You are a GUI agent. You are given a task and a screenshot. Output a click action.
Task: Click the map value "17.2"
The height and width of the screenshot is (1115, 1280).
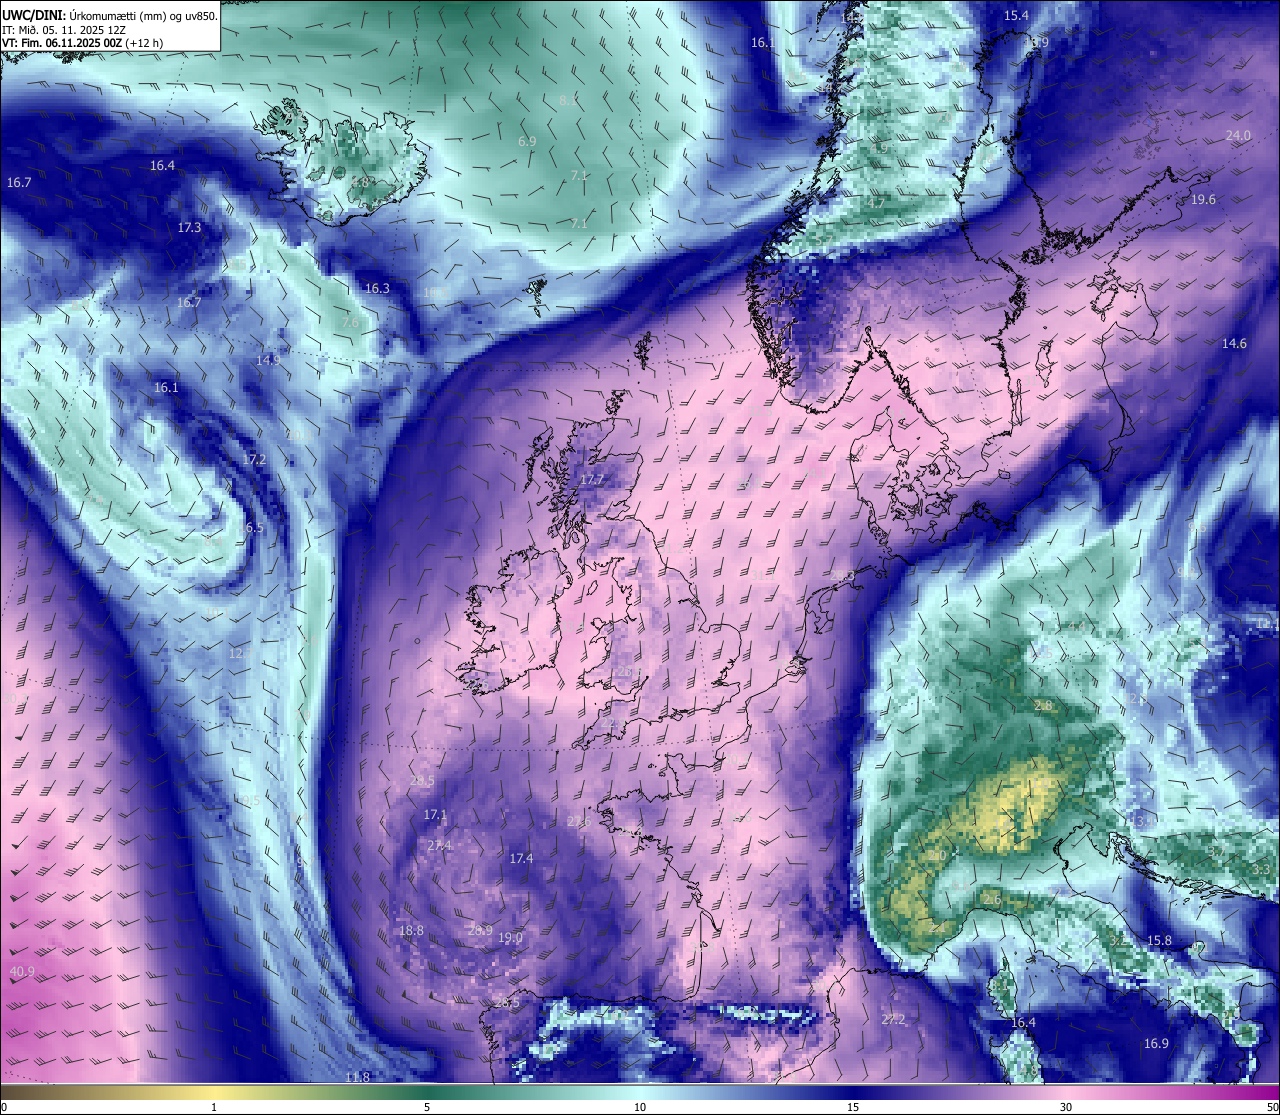coord(254,460)
